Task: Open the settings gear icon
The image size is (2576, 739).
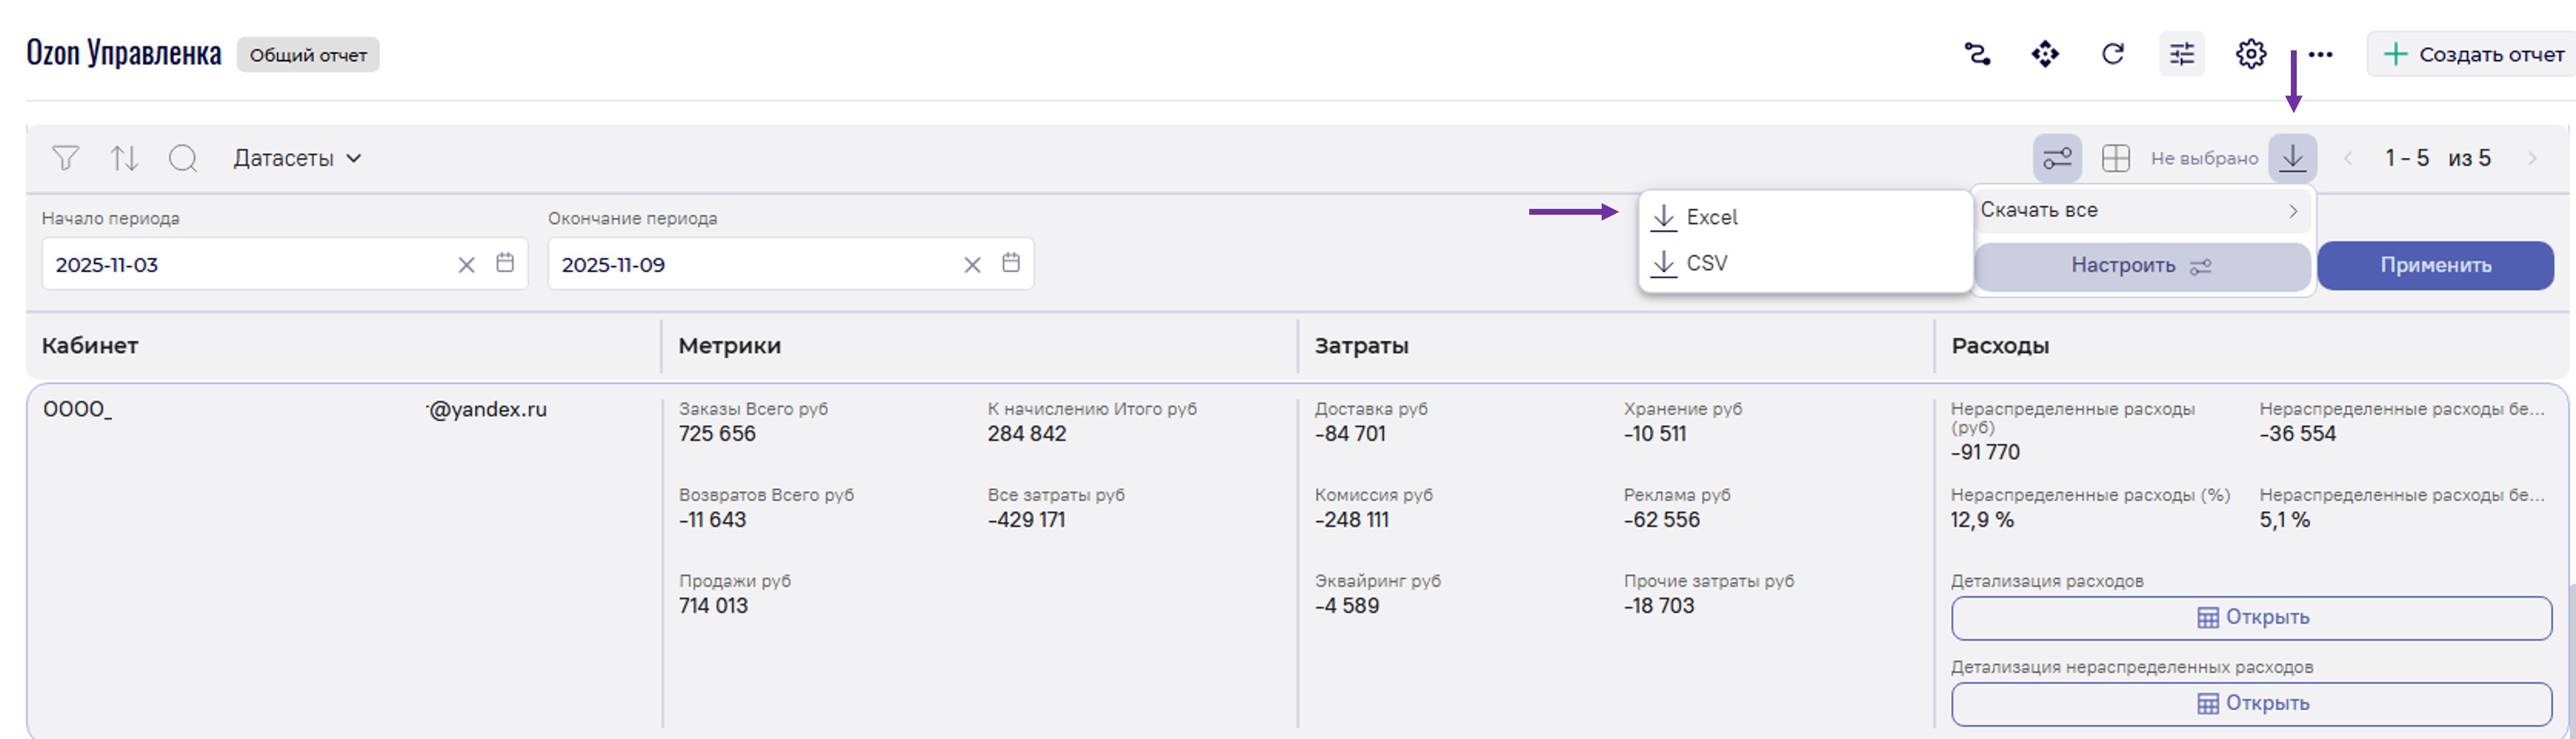Action: click(2250, 54)
